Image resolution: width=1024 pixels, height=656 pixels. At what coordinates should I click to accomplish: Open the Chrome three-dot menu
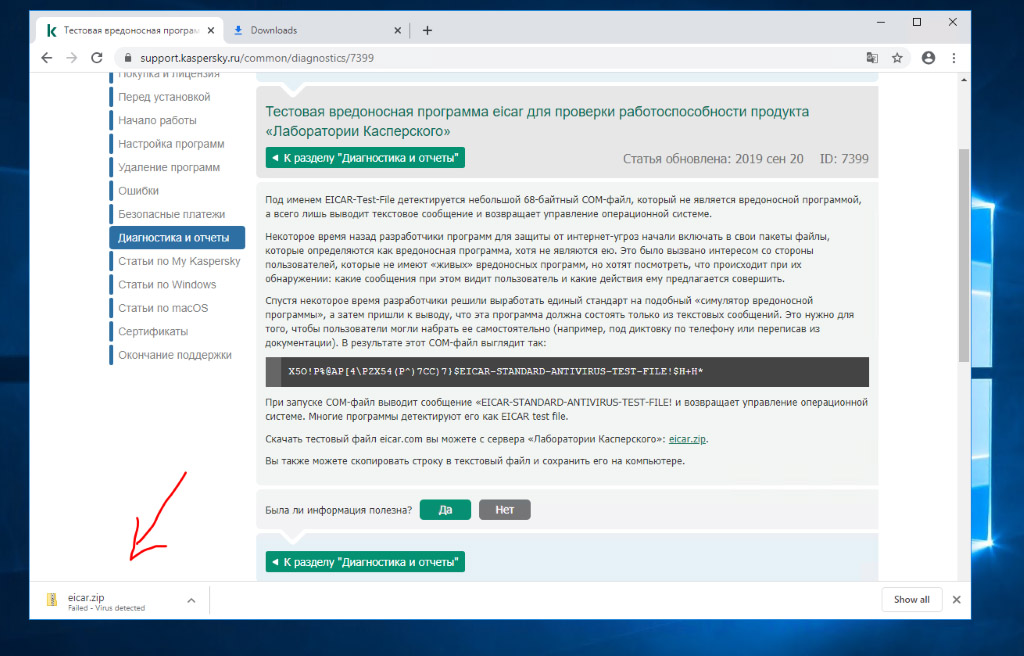click(954, 58)
